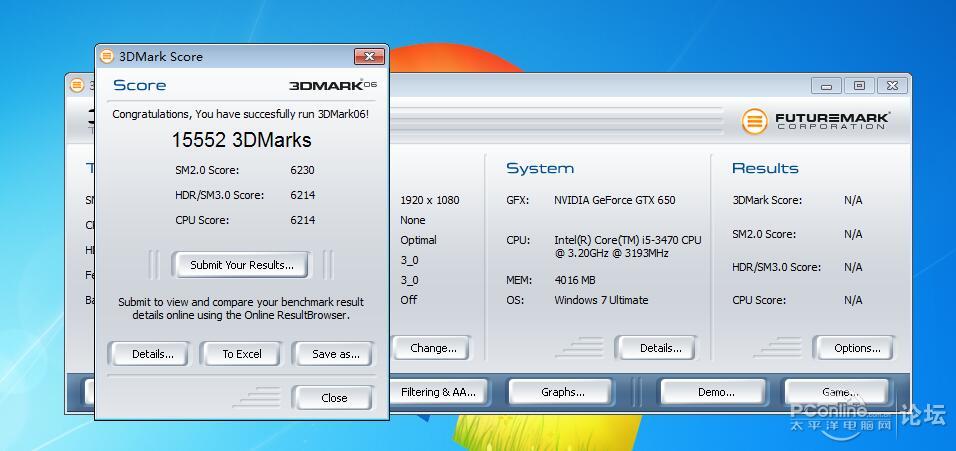Viewport: 956px width, 451px height.
Task: Click the Optimal setting value
Action: click(418, 240)
